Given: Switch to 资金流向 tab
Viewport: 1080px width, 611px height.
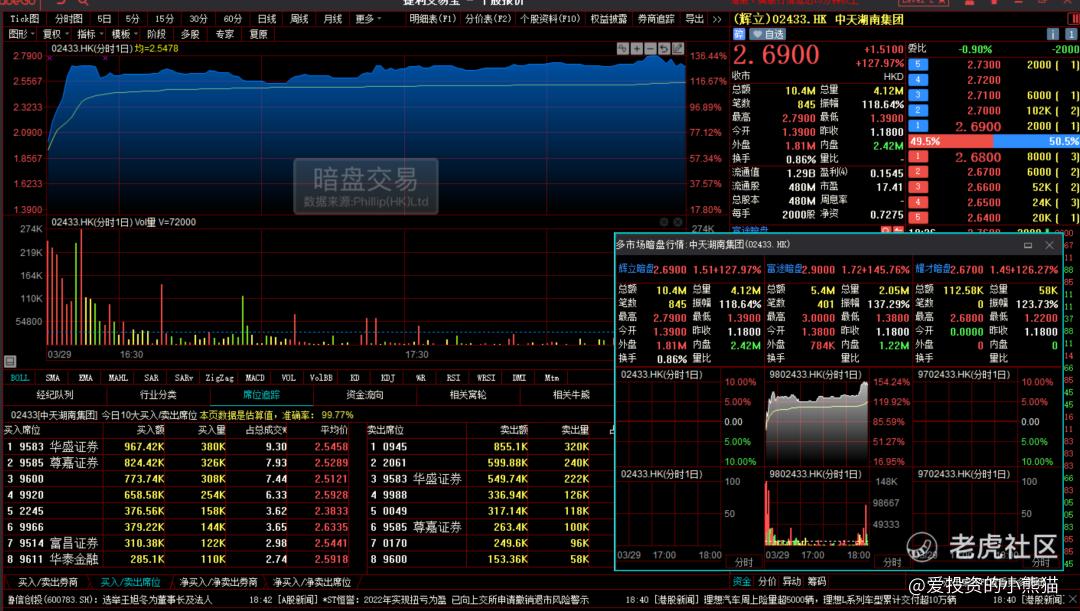Looking at the screenshot, I should [x=364, y=395].
